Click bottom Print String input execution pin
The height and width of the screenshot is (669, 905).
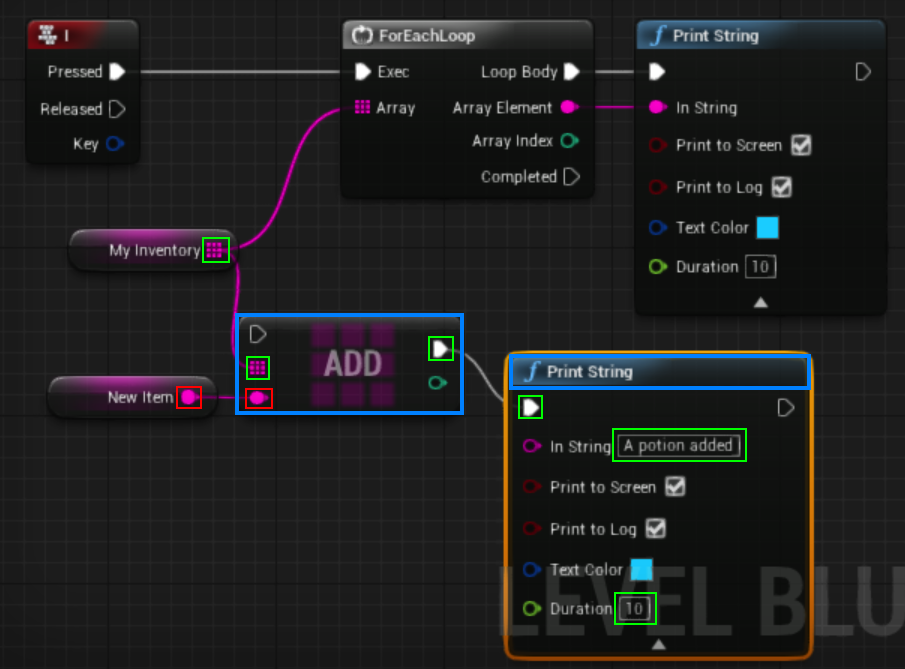coord(530,408)
